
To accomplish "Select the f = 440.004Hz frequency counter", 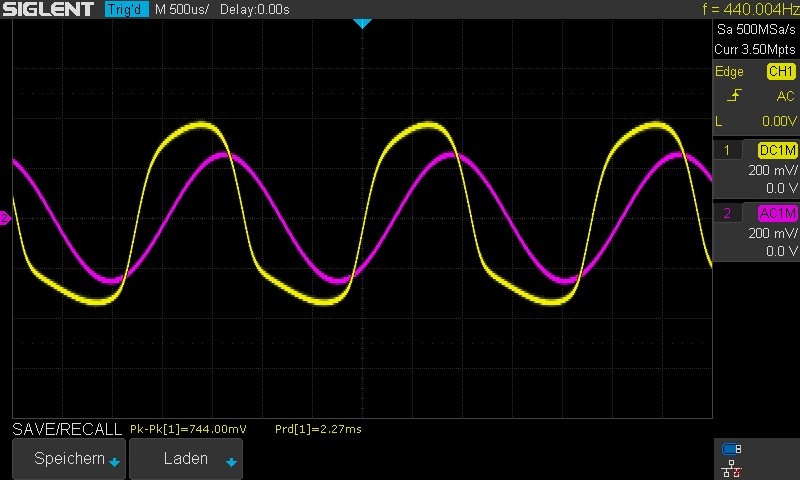I will (751, 9).
